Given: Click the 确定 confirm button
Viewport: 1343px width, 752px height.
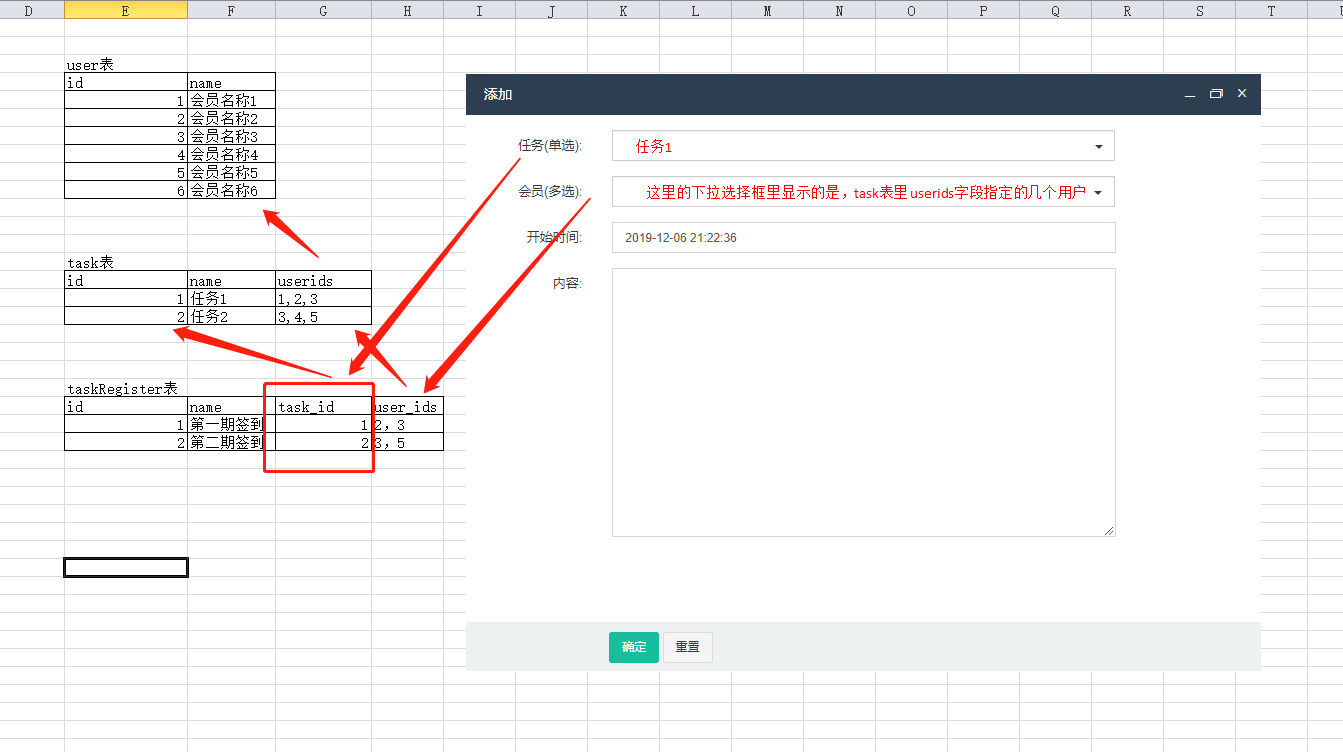Looking at the screenshot, I should click(x=634, y=647).
